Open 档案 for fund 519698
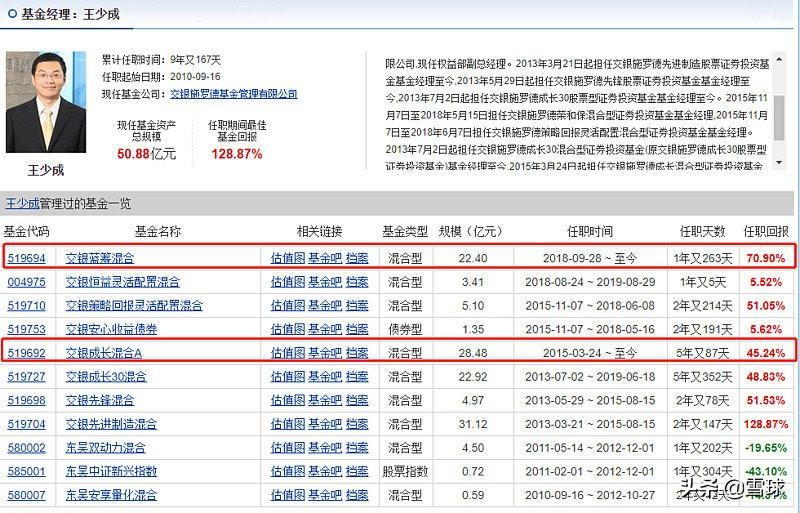The image size is (800, 513). coord(357,400)
